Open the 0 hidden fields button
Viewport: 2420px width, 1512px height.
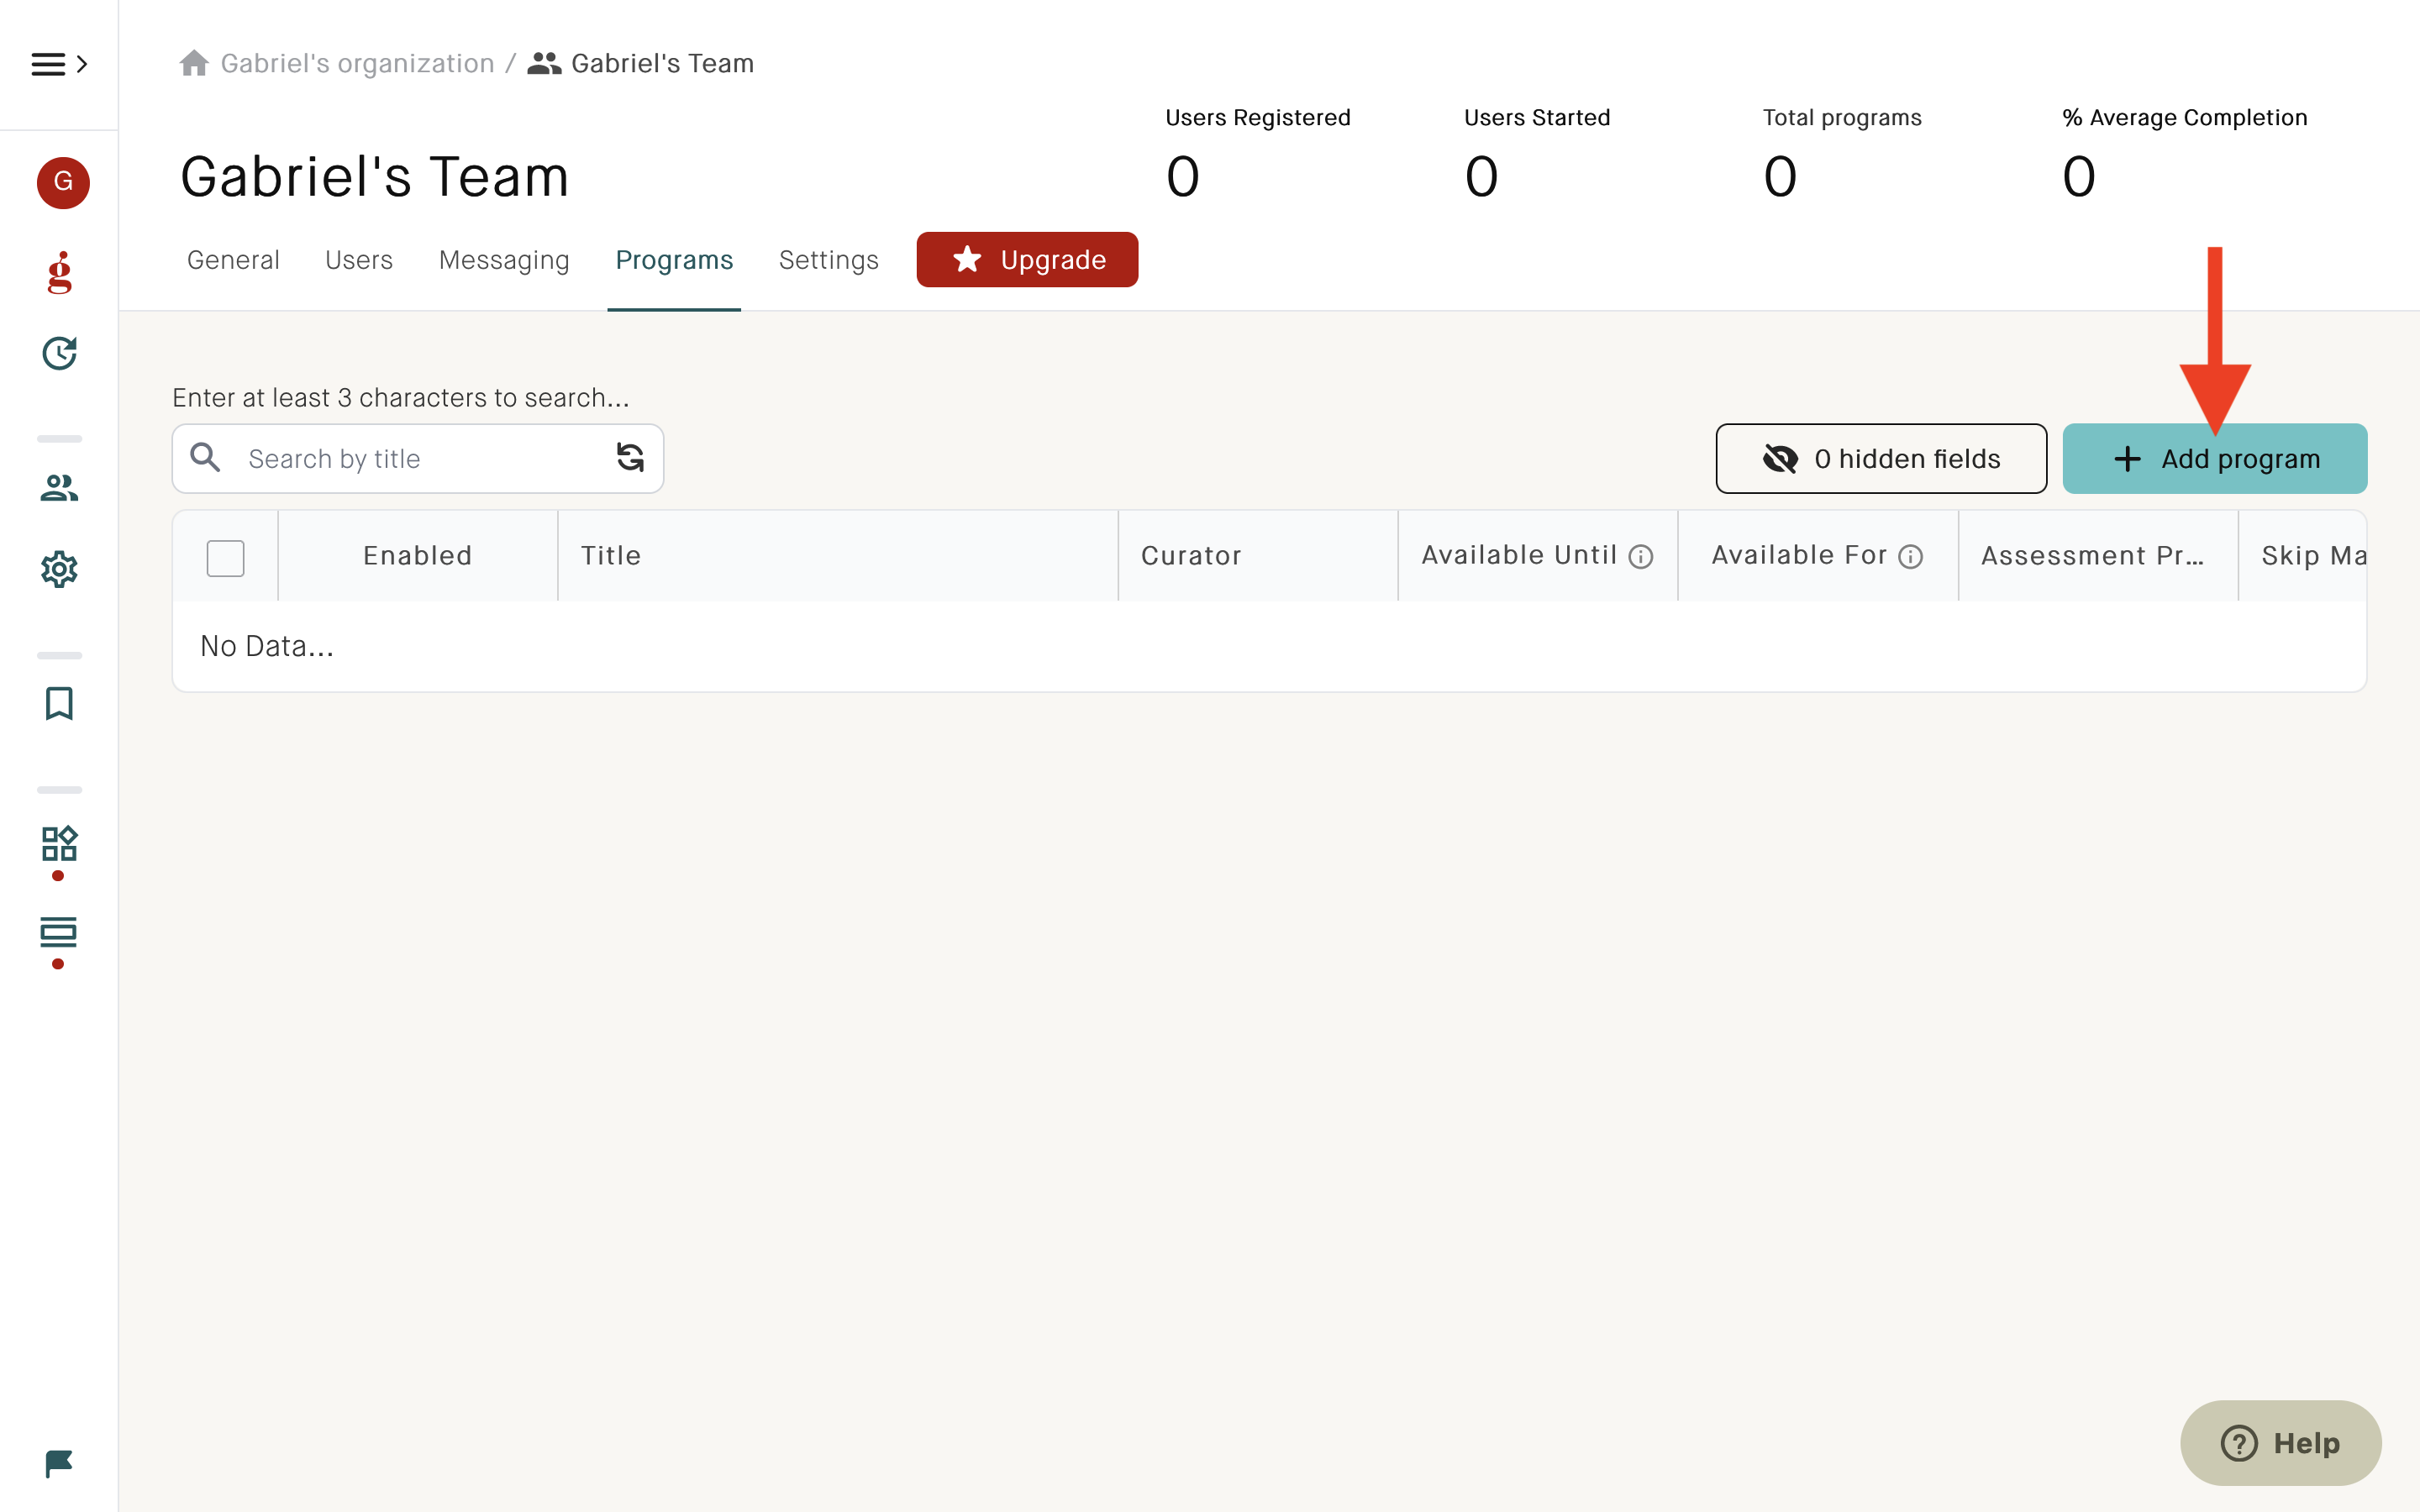coord(1881,459)
